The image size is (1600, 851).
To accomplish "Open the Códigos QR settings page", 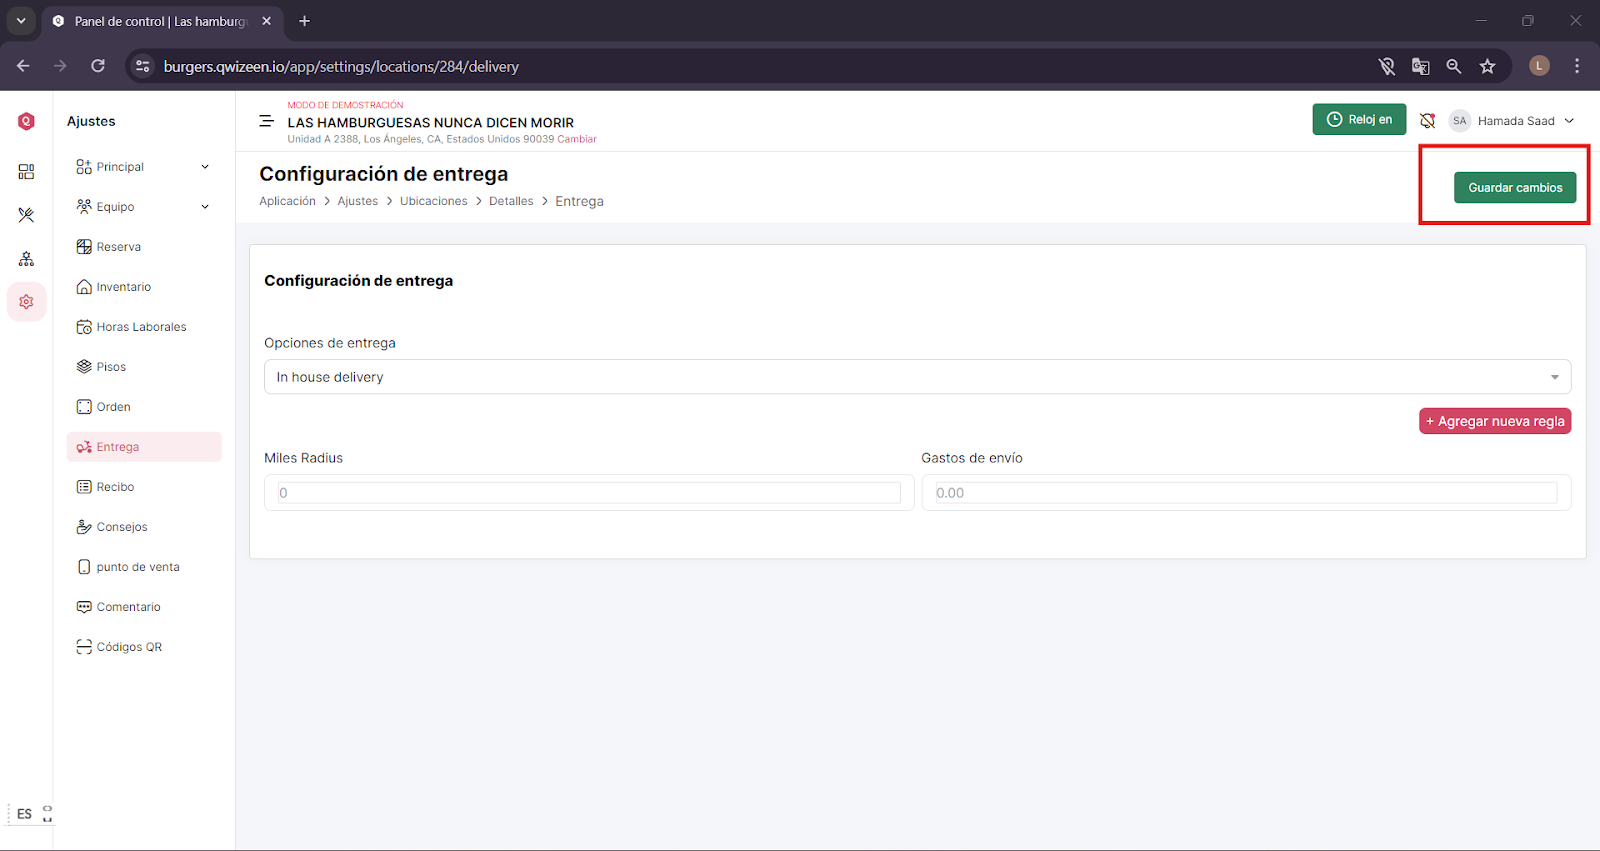I will click(144, 647).
